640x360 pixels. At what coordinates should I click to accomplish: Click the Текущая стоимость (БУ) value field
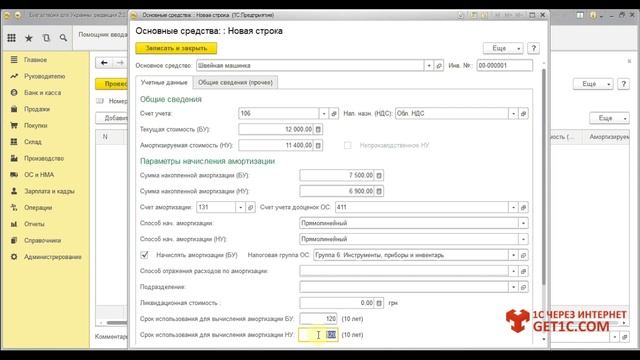click(x=276, y=129)
